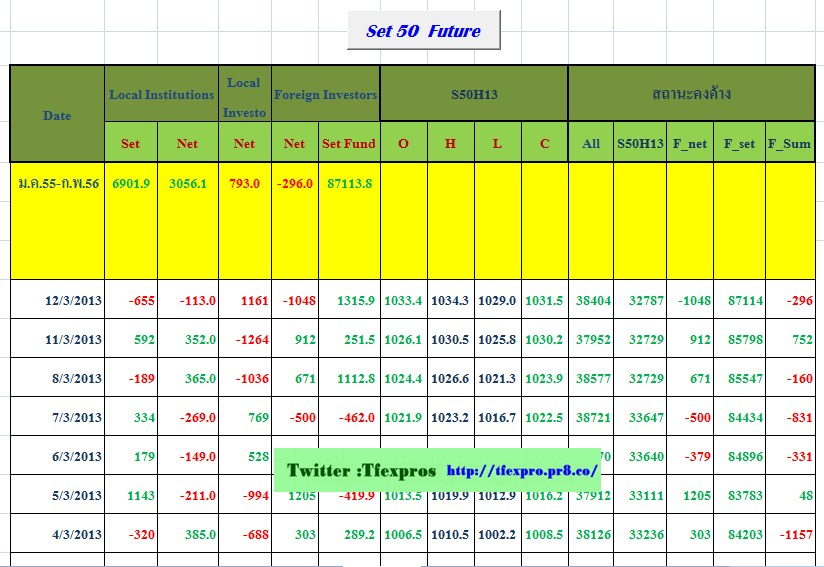Click the สถานะคงค้าง header cell

[690, 95]
